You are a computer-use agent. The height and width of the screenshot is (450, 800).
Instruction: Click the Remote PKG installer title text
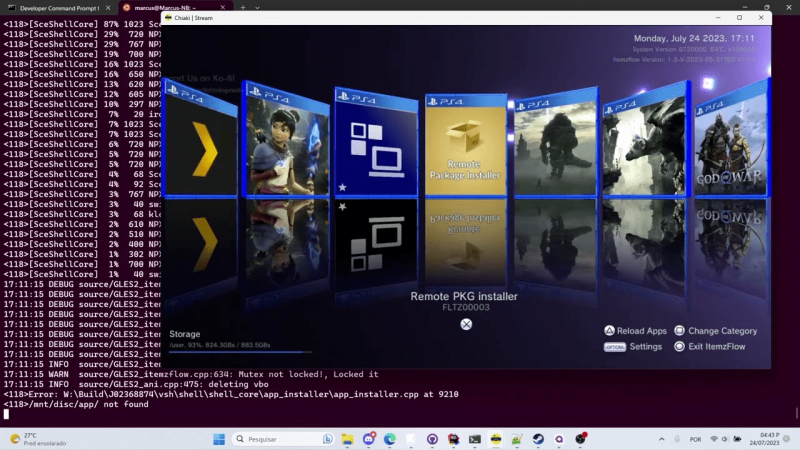464,296
